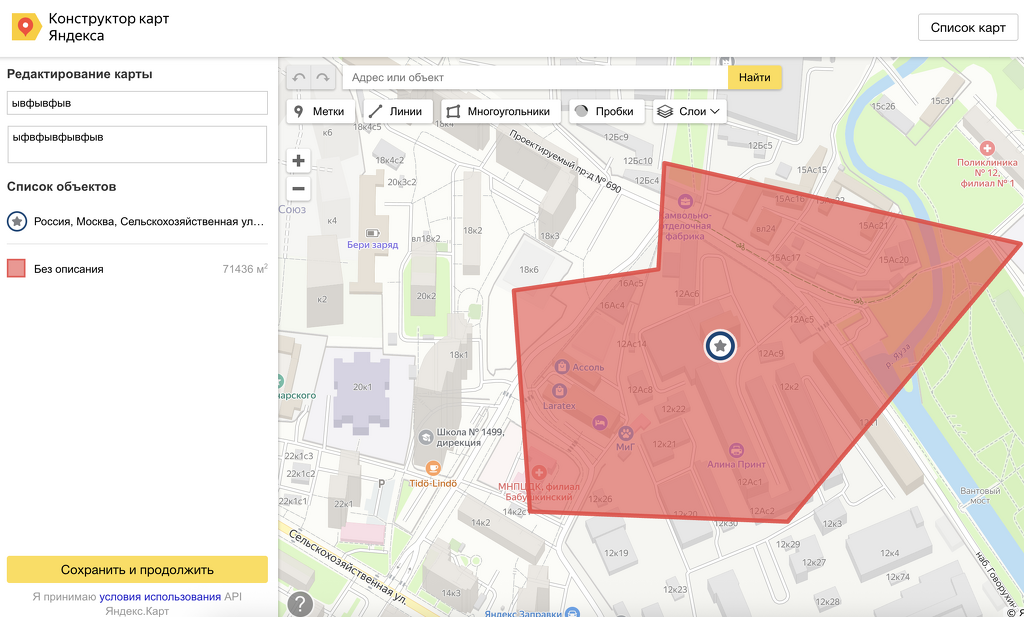Click the undo arrow button
1024x617 pixels.
click(299, 78)
